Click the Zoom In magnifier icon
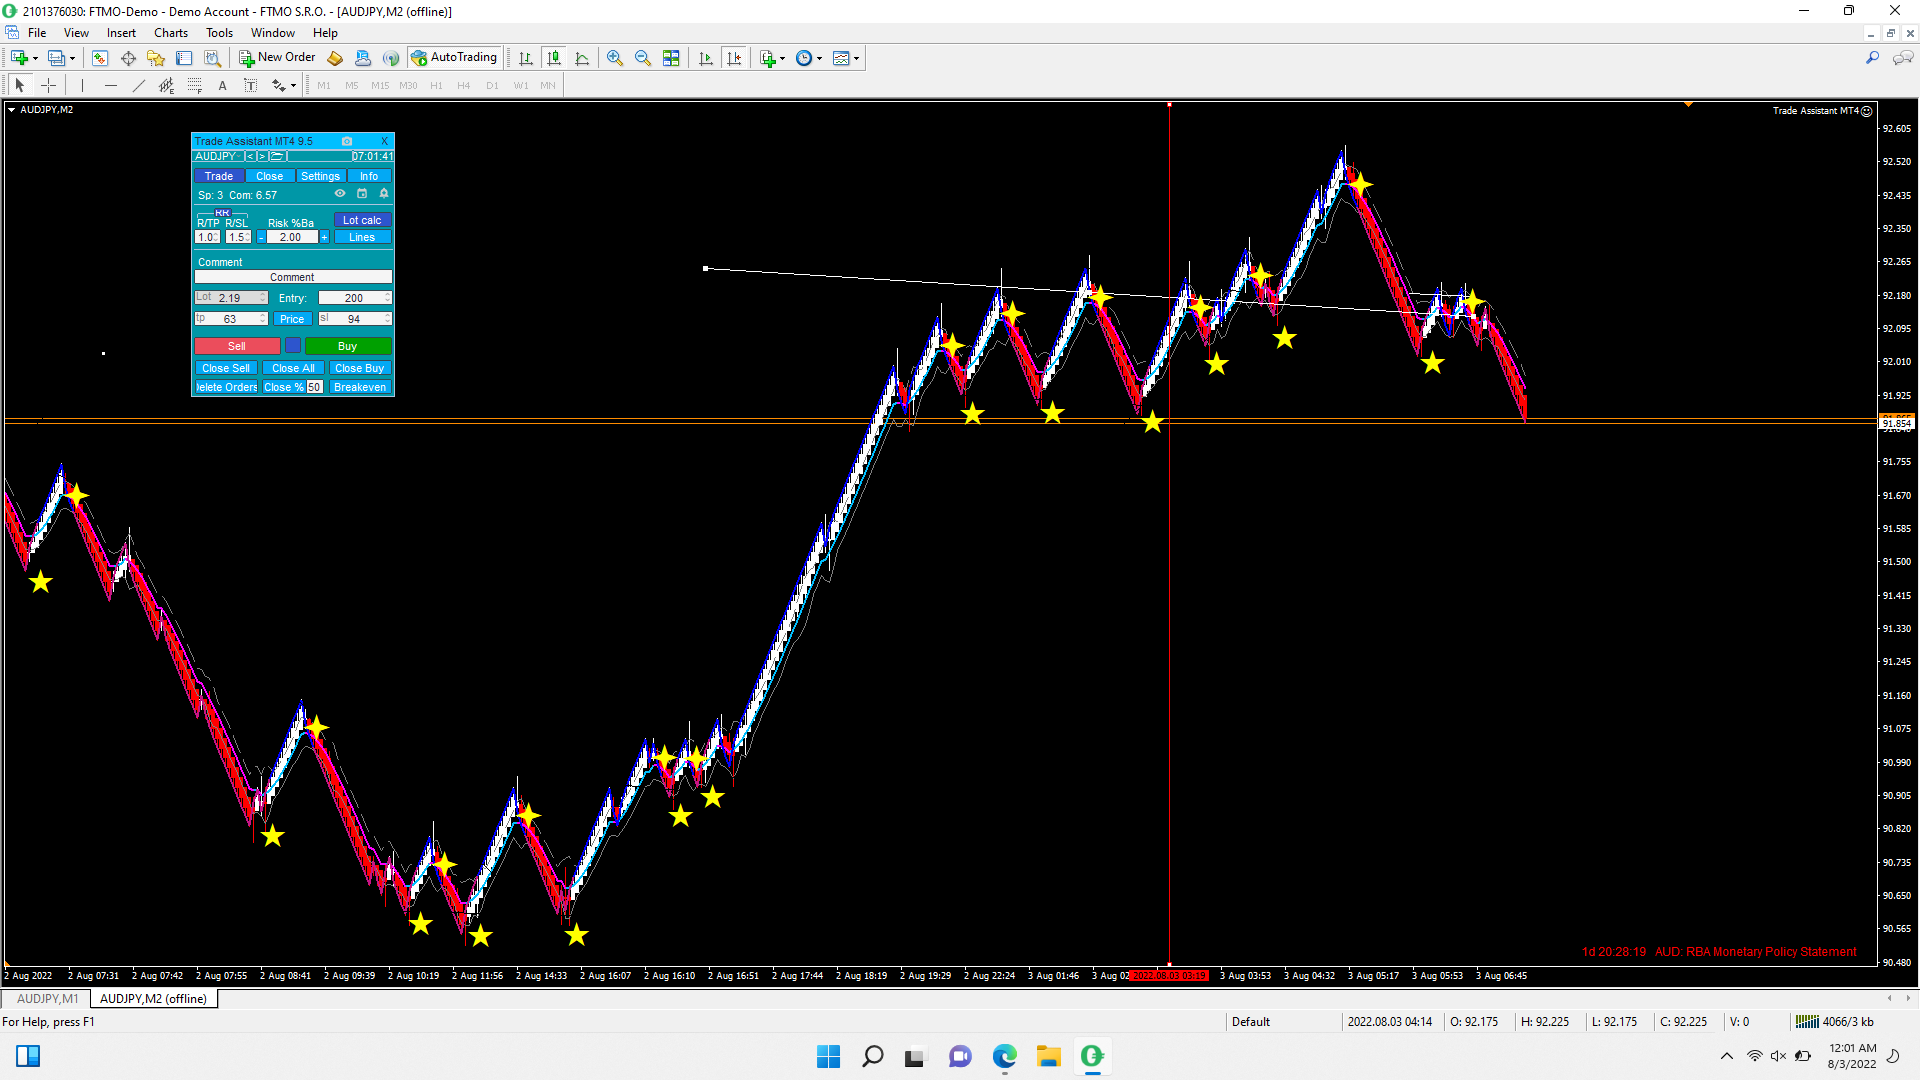This screenshot has width=1920, height=1080. click(615, 58)
